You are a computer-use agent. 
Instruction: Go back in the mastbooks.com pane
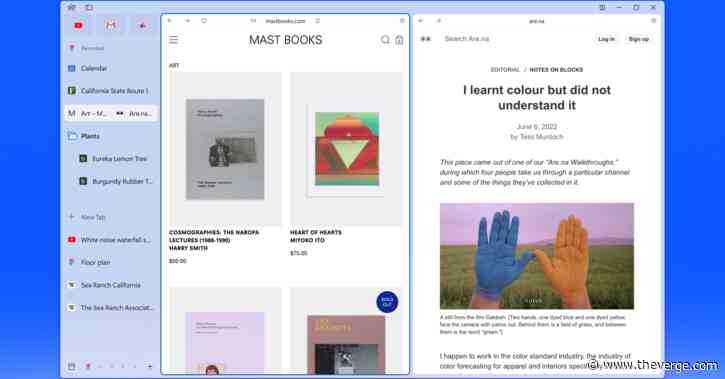pos(170,21)
